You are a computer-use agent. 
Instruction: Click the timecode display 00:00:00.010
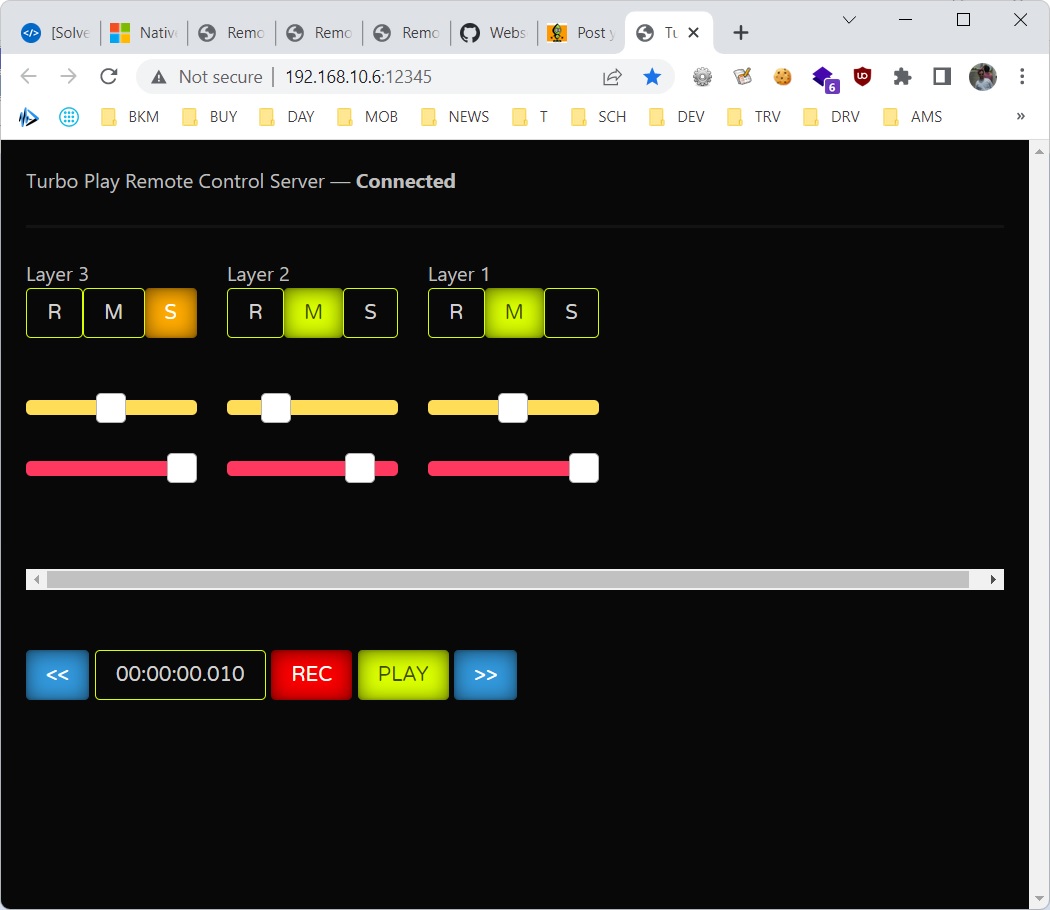click(180, 675)
